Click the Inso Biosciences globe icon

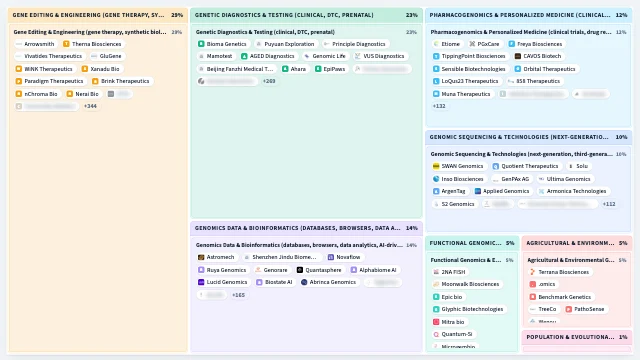click(x=436, y=179)
